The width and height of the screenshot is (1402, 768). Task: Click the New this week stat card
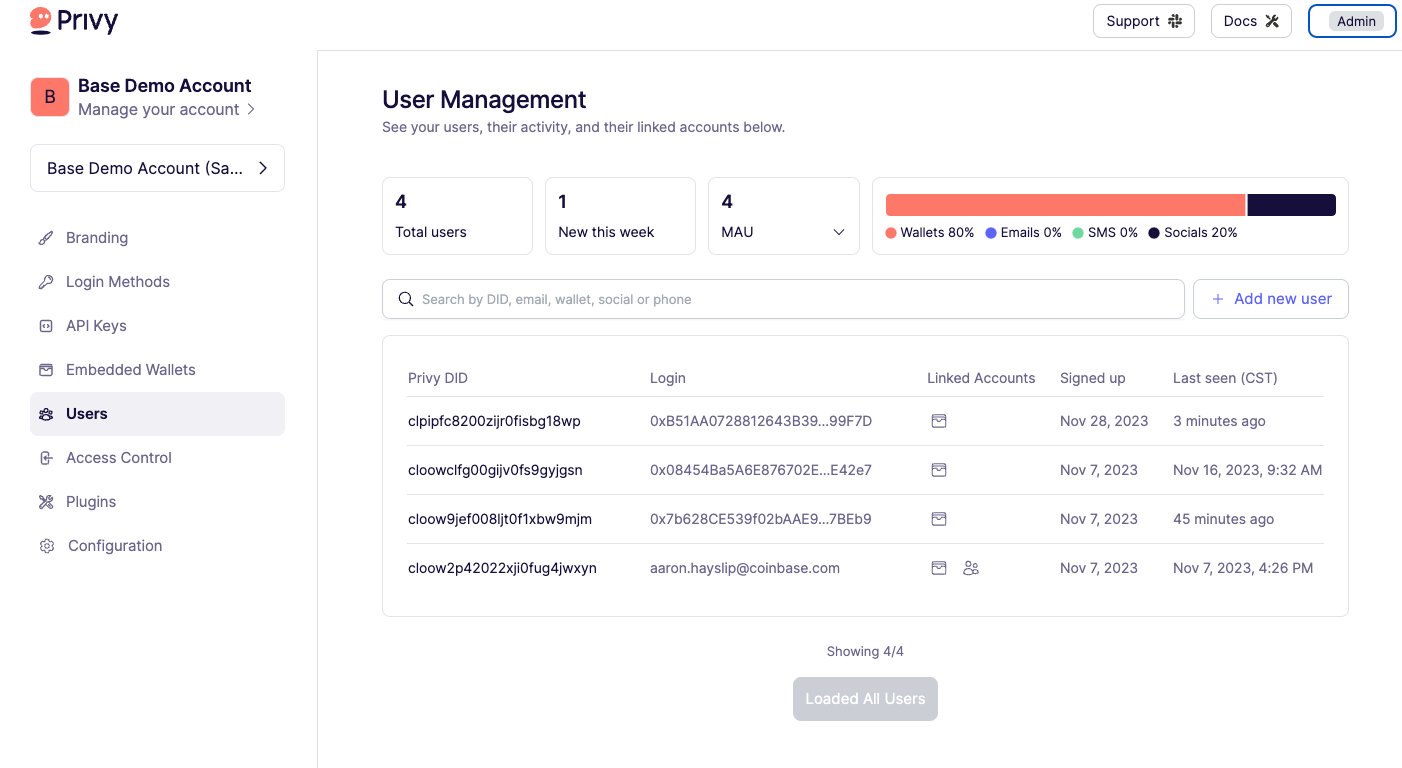(x=620, y=216)
